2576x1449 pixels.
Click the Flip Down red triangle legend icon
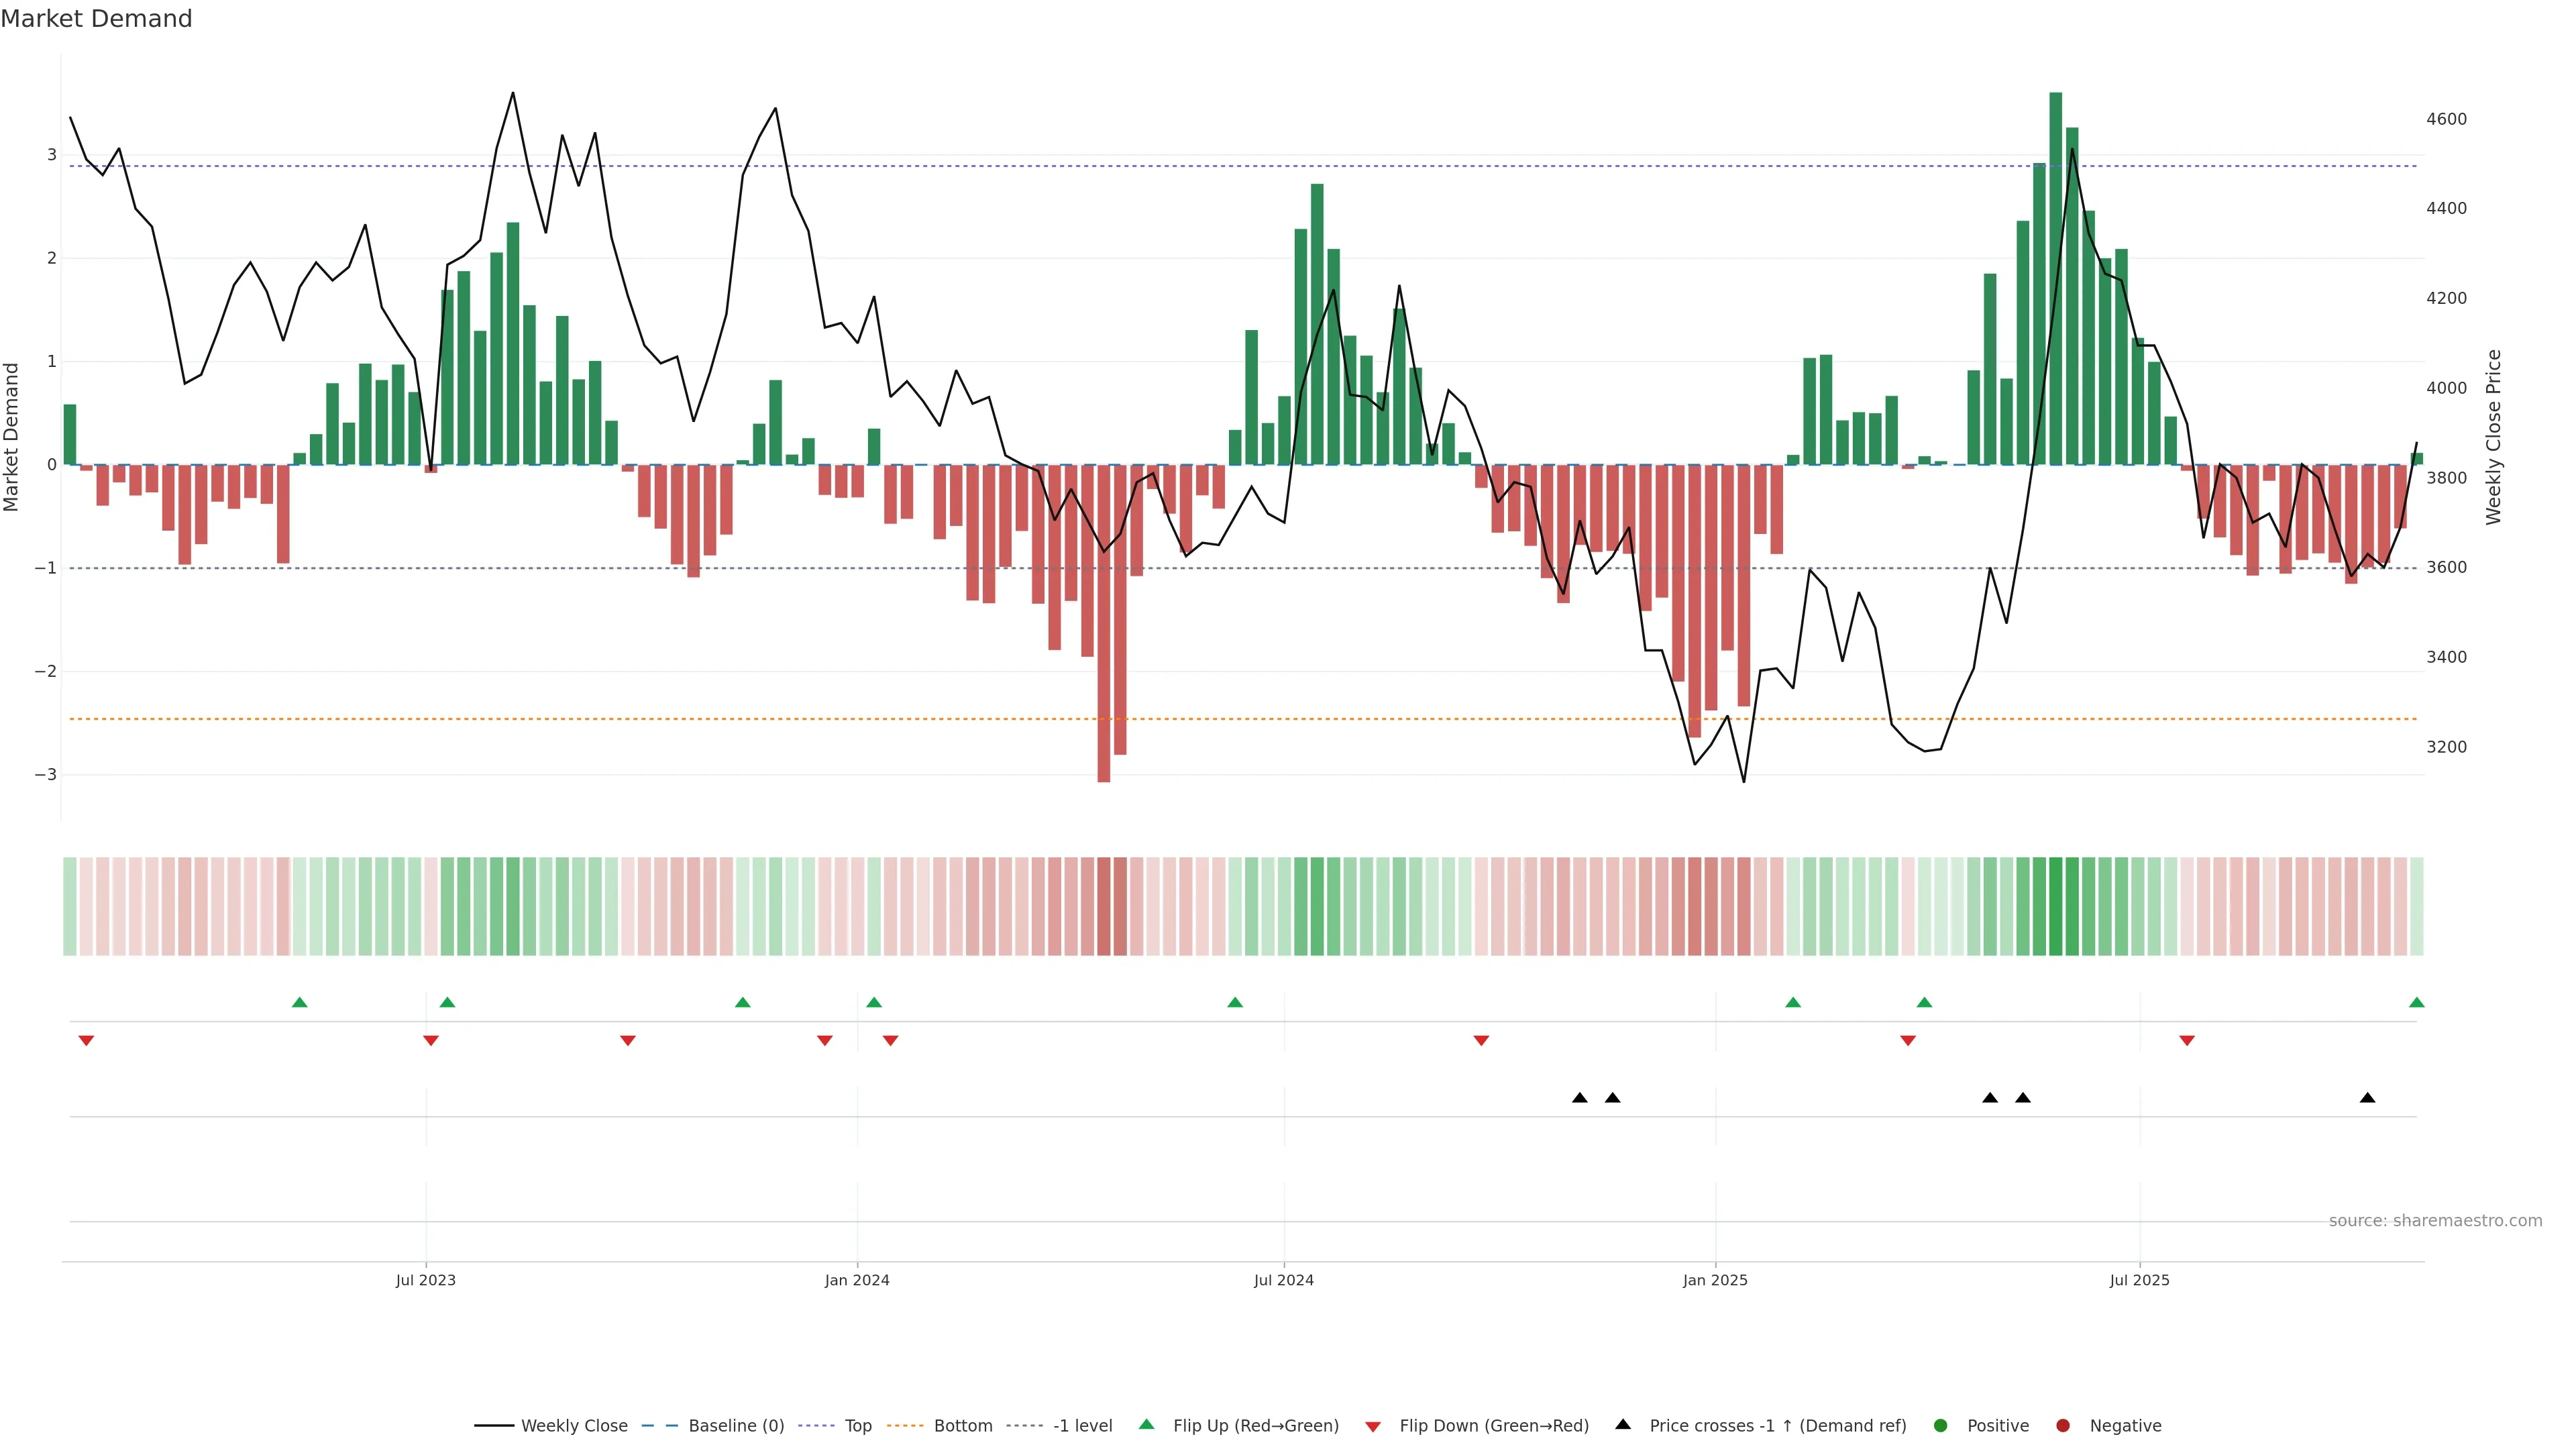tap(1373, 1427)
